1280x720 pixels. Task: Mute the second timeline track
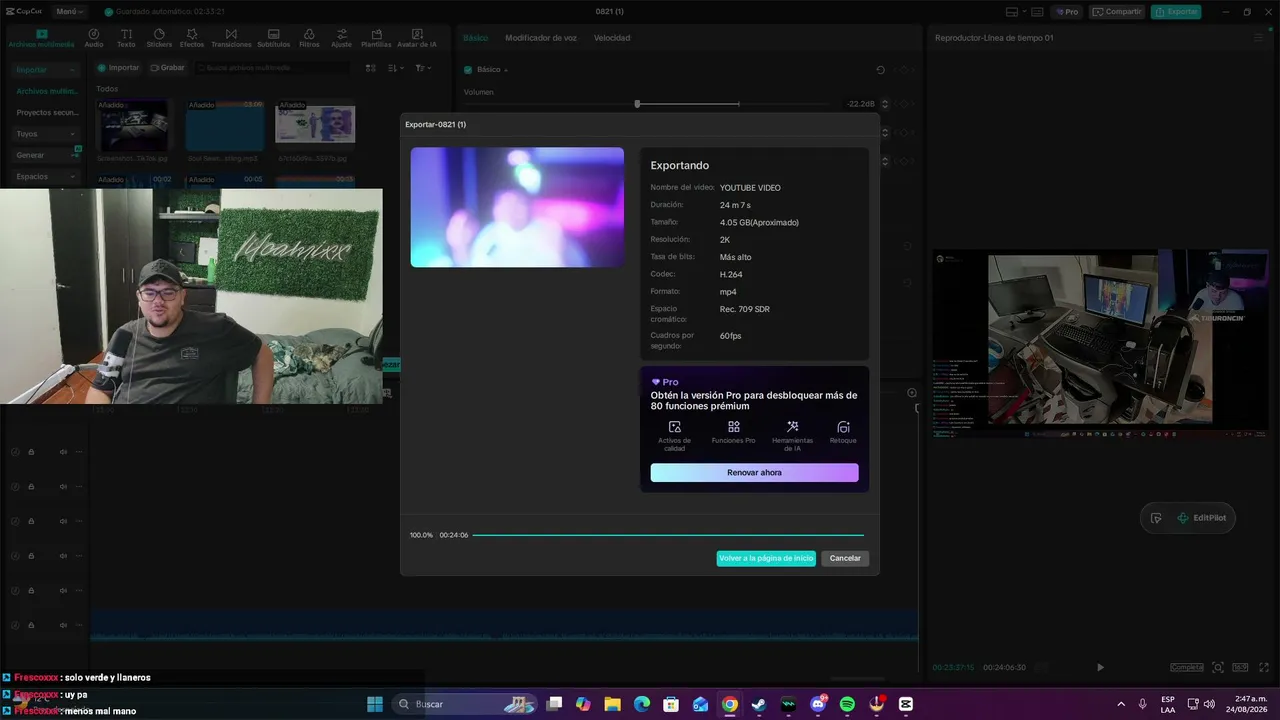click(63, 487)
